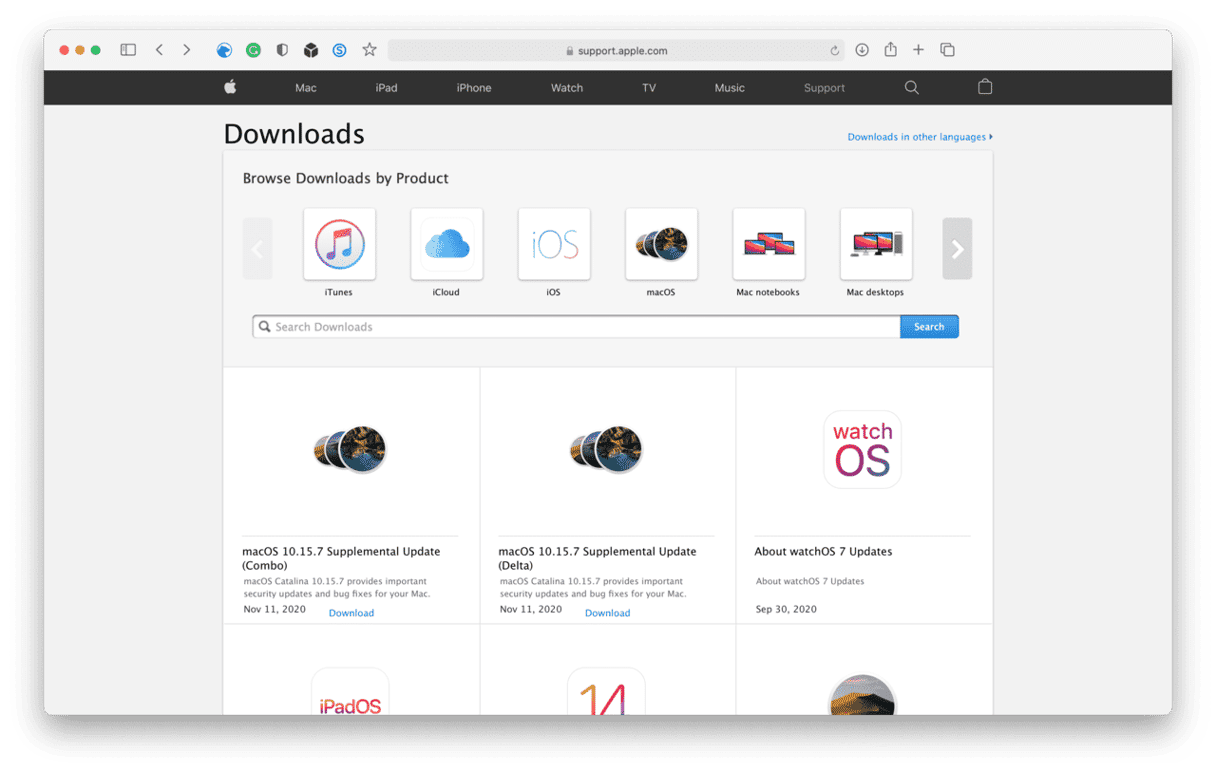This screenshot has width=1216, height=773.
Task: Browse Mac notebooks downloads
Action: click(x=769, y=244)
